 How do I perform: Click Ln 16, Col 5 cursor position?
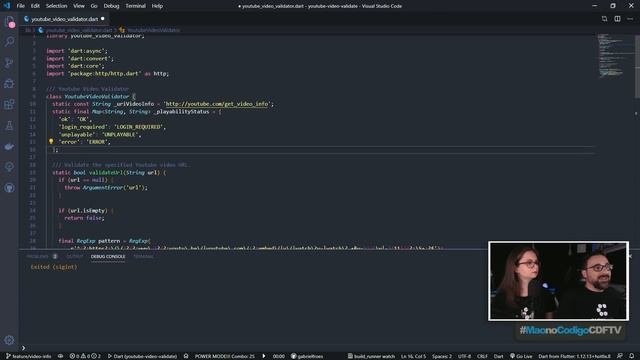tap(413, 356)
